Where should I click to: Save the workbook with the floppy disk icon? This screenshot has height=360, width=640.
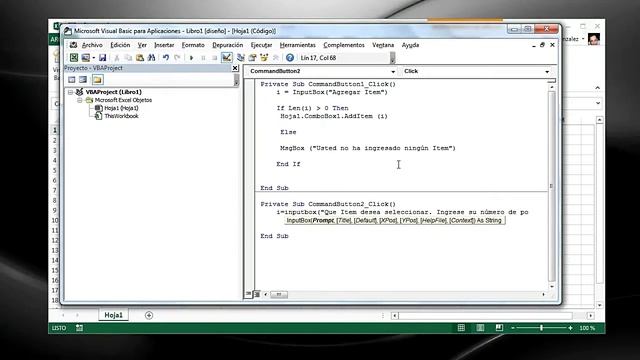click(x=102, y=58)
